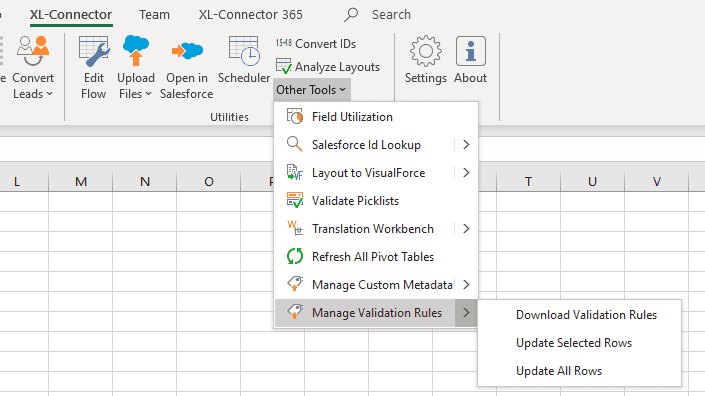Expand Layout to VisualForce submenu arrow
The height and width of the screenshot is (396, 705).
click(466, 173)
